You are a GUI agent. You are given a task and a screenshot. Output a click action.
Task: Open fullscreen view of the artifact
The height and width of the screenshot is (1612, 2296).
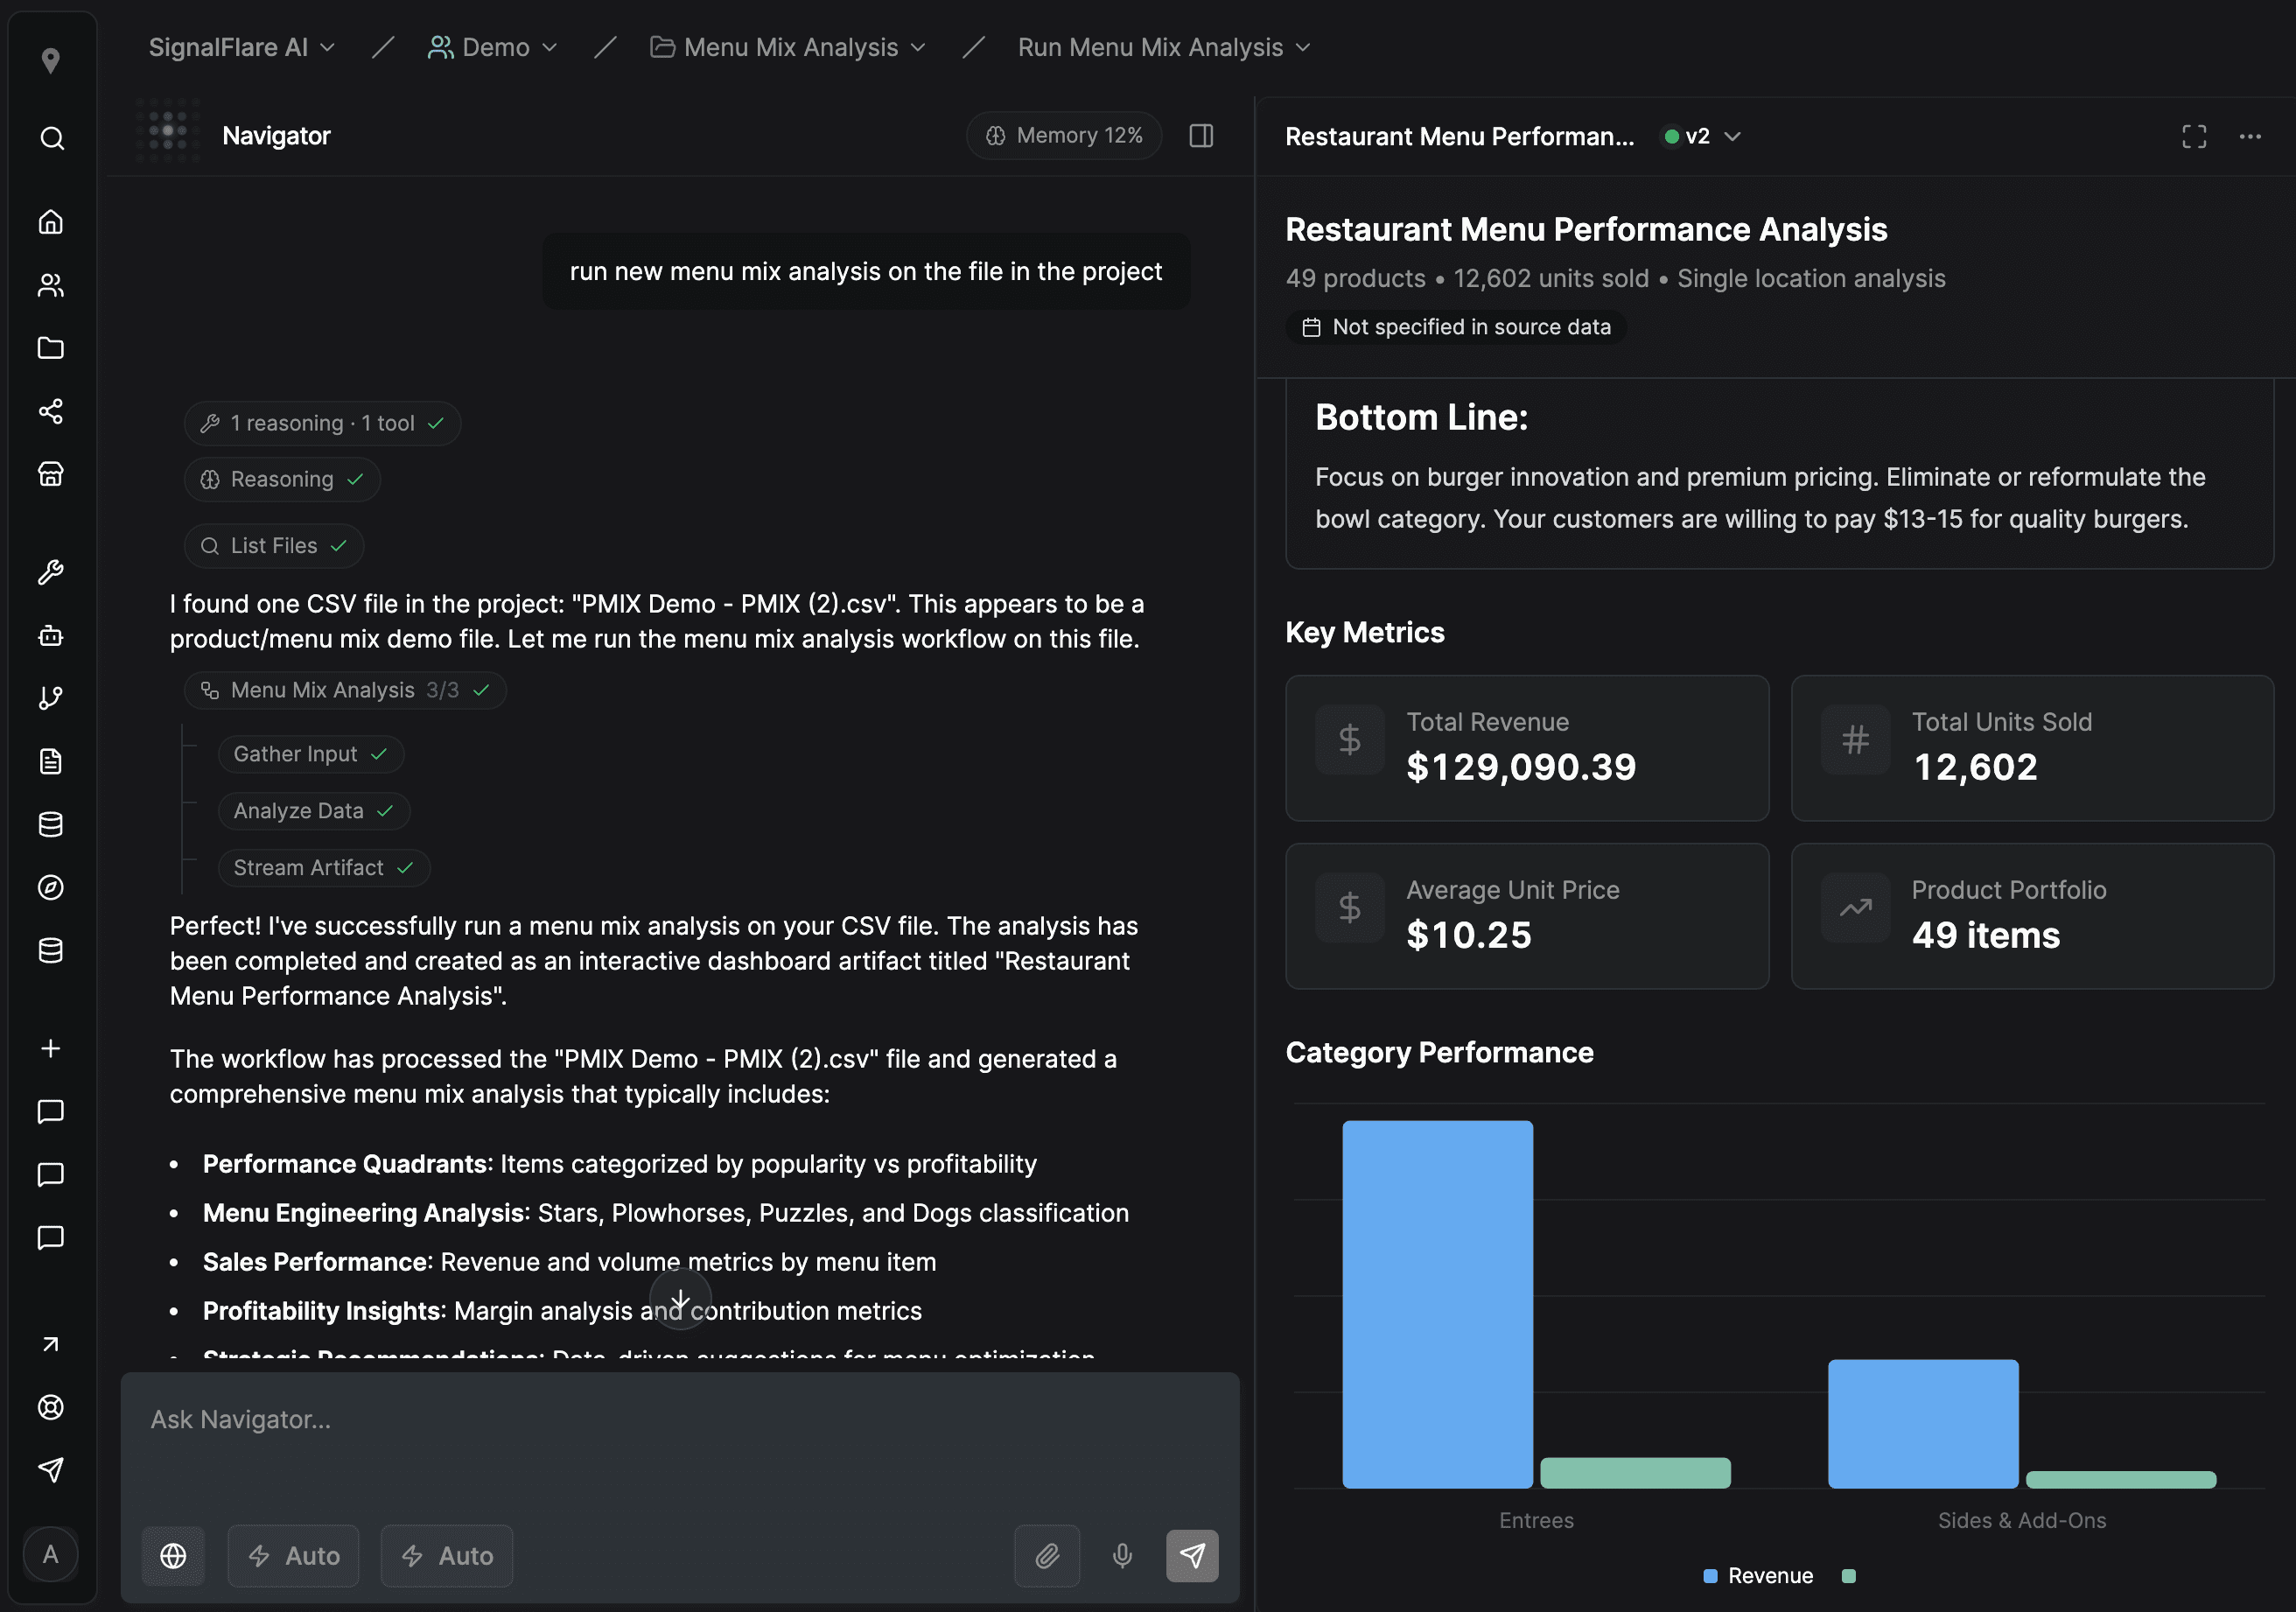(2193, 136)
